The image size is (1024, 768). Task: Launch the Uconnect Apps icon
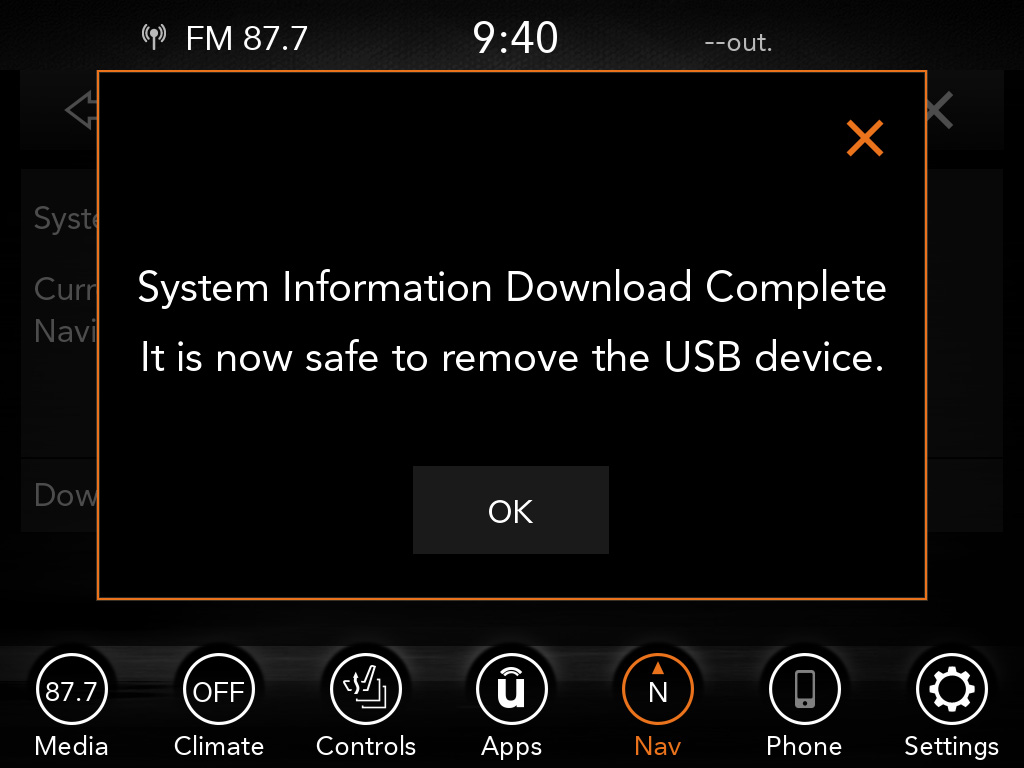[x=511, y=690]
